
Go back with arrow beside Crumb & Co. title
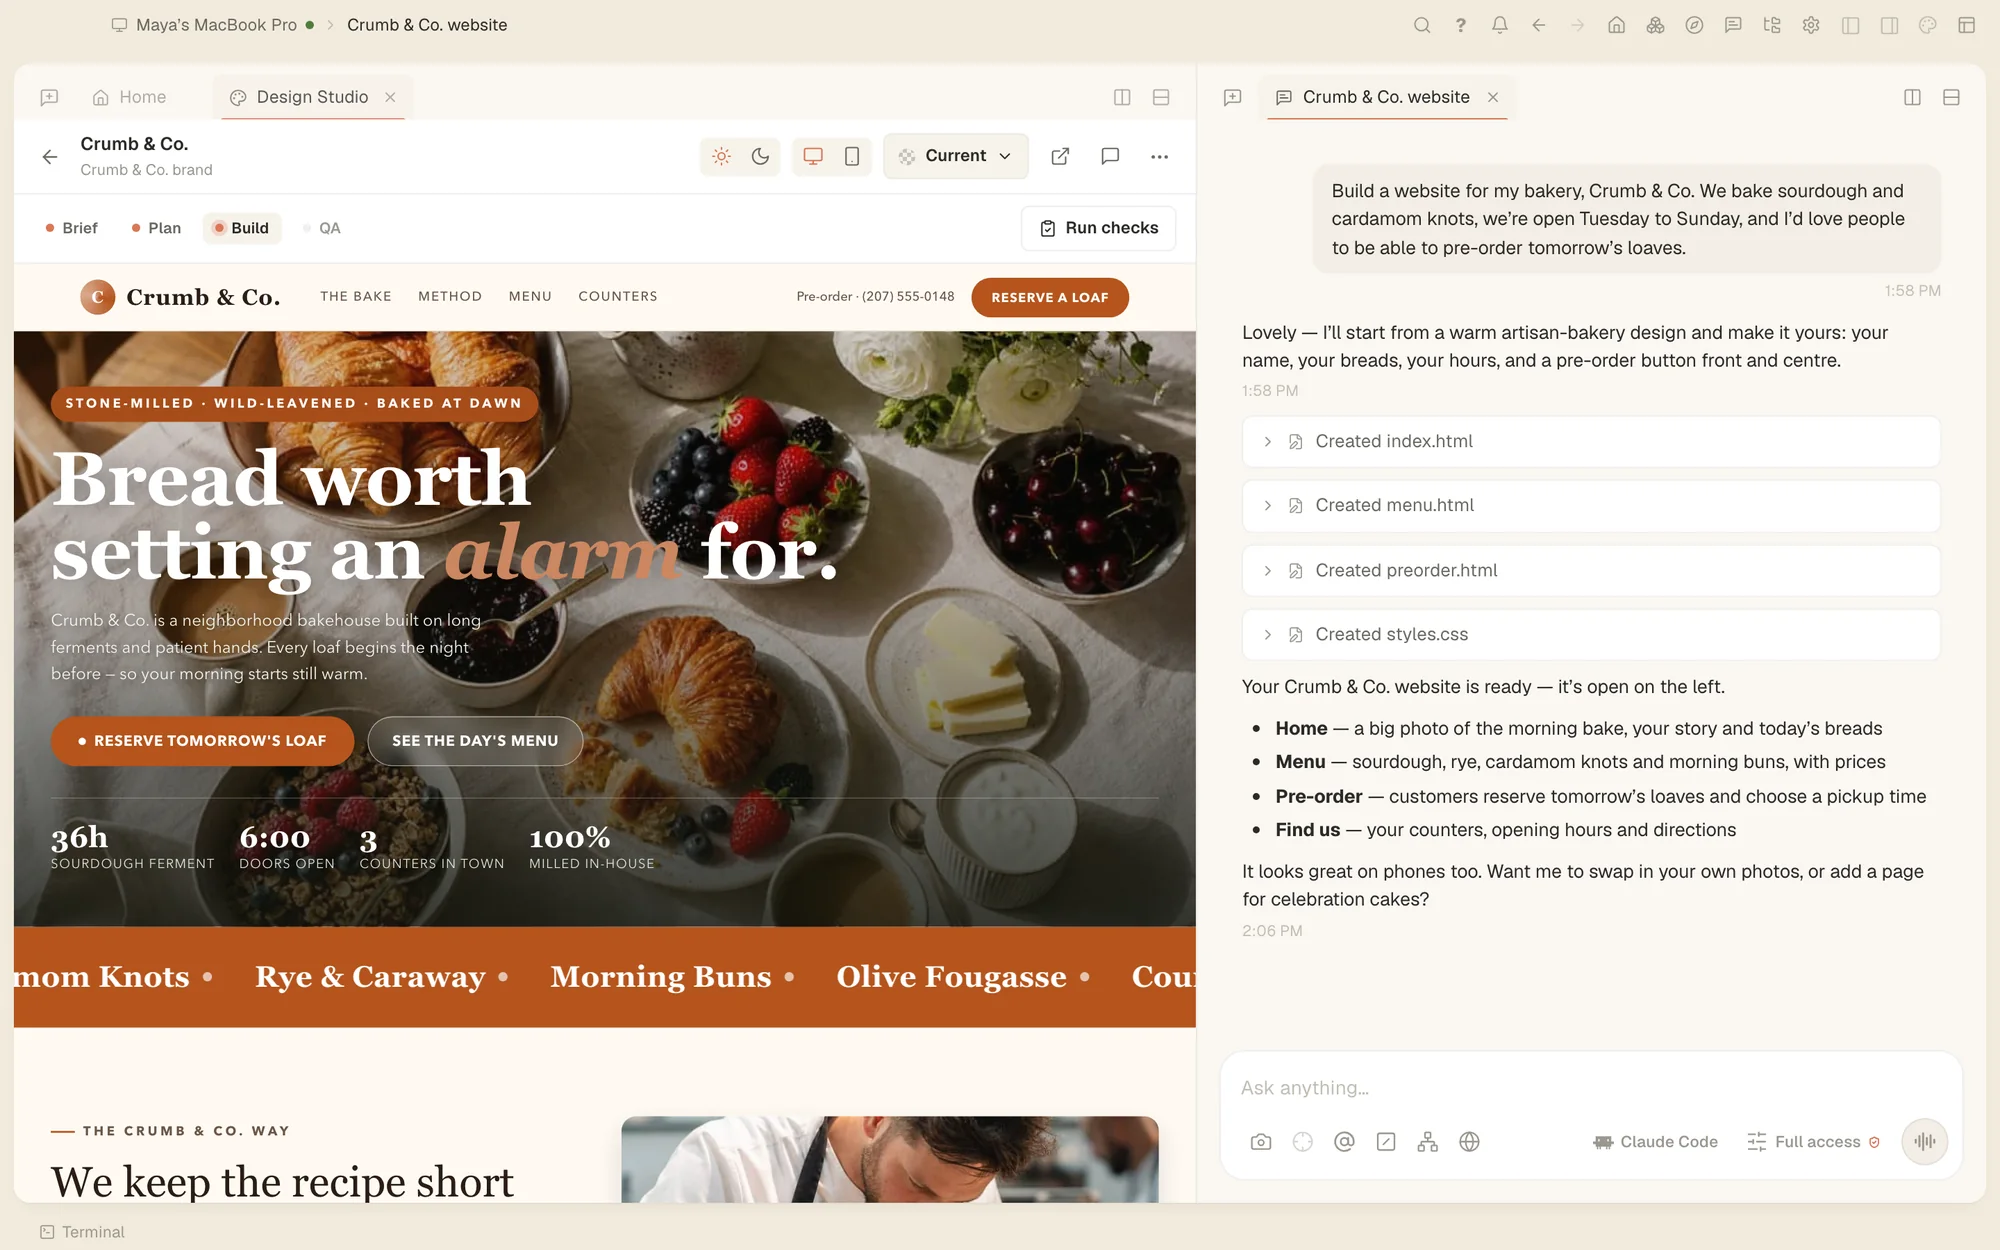[x=50, y=156]
